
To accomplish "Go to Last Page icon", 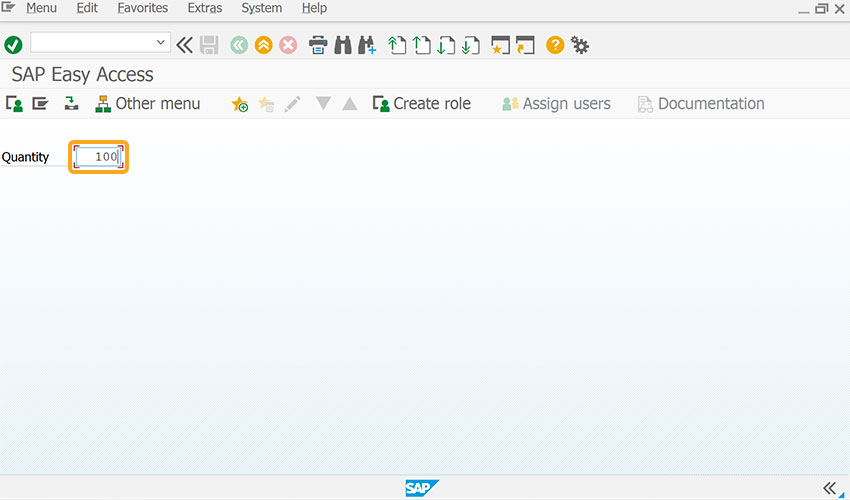I will click(x=471, y=45).
